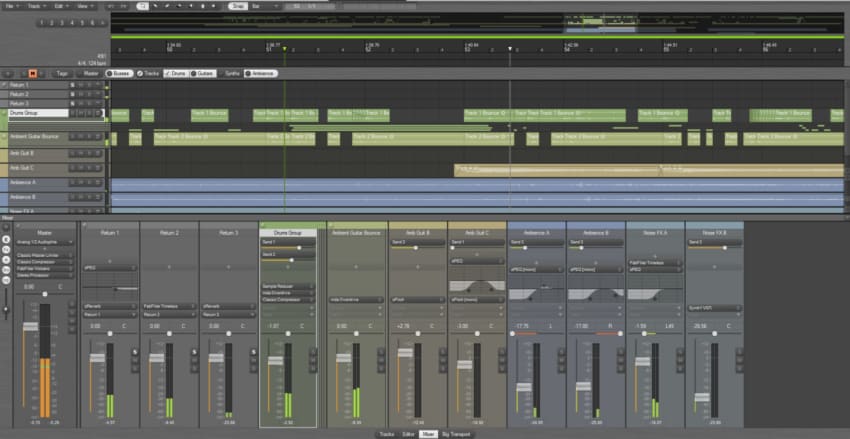Solo the Return 2 mixer channel
The height and width of the screenshot is (439, 850).
194,351
